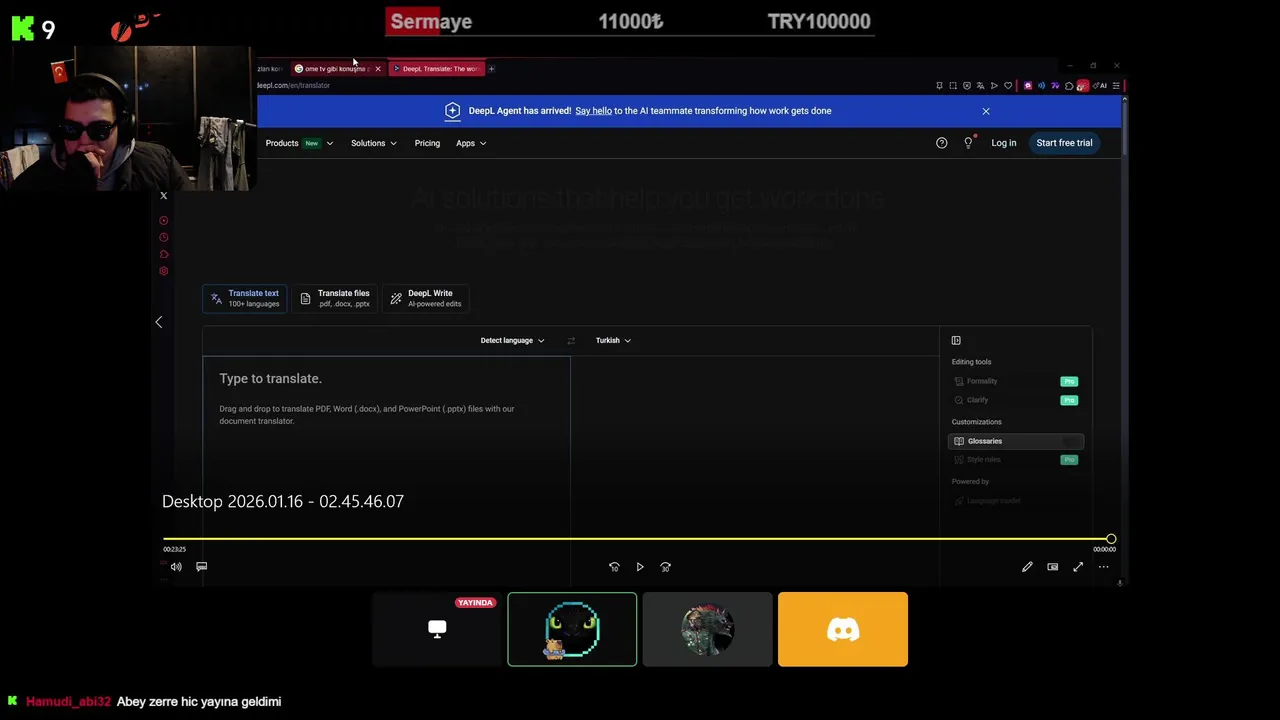
Task: Close the ome tv Google browser tab
Action: tap(378, 69)
